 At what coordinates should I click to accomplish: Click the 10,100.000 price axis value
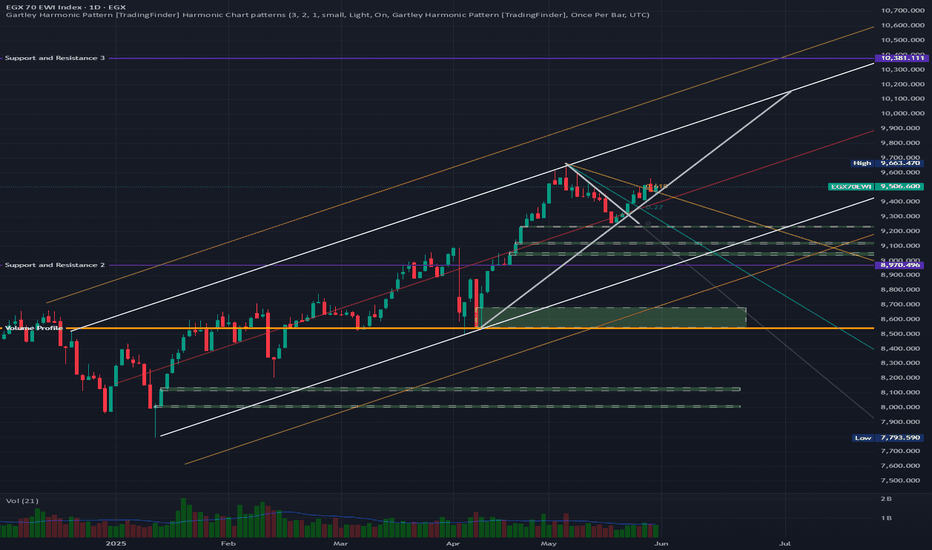[902, 99]
